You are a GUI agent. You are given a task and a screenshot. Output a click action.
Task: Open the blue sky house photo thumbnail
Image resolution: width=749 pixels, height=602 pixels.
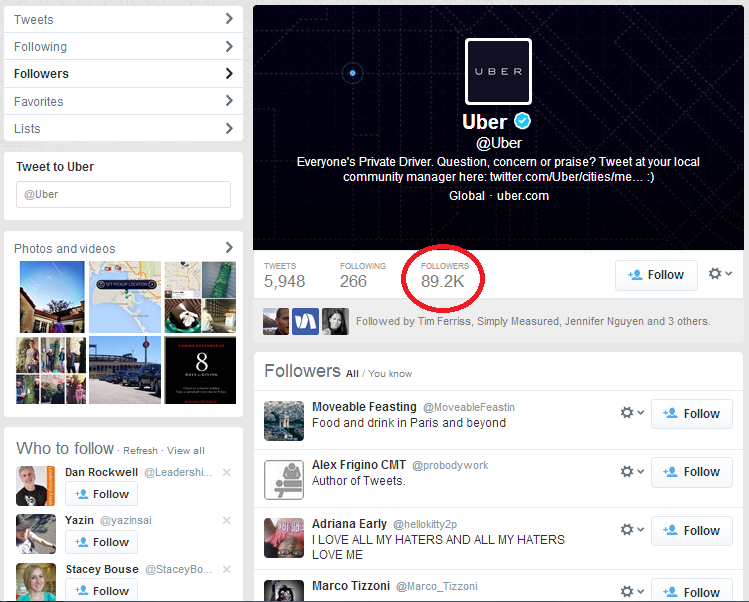[x=52, y=297]
